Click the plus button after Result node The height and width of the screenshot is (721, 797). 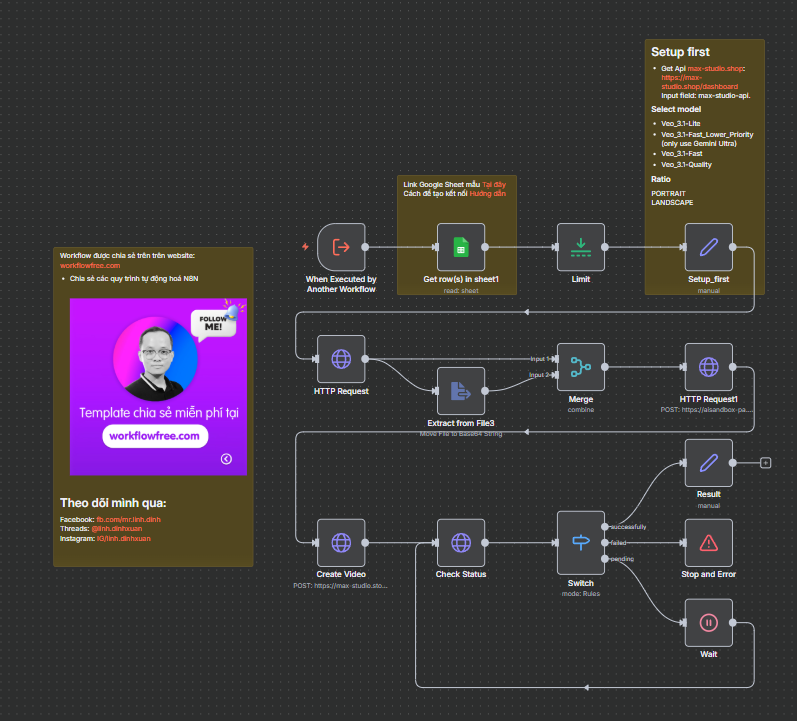tap(766, 463)
